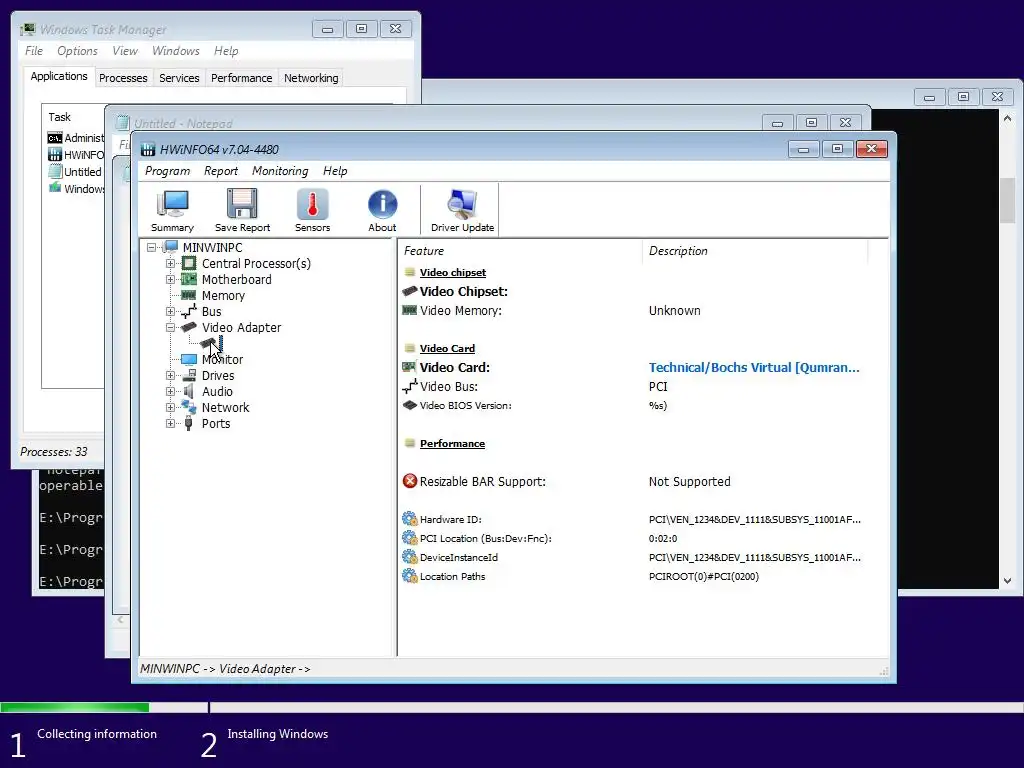
Task: Expand the Ports tree node
Action: click(x=170, y=423)
